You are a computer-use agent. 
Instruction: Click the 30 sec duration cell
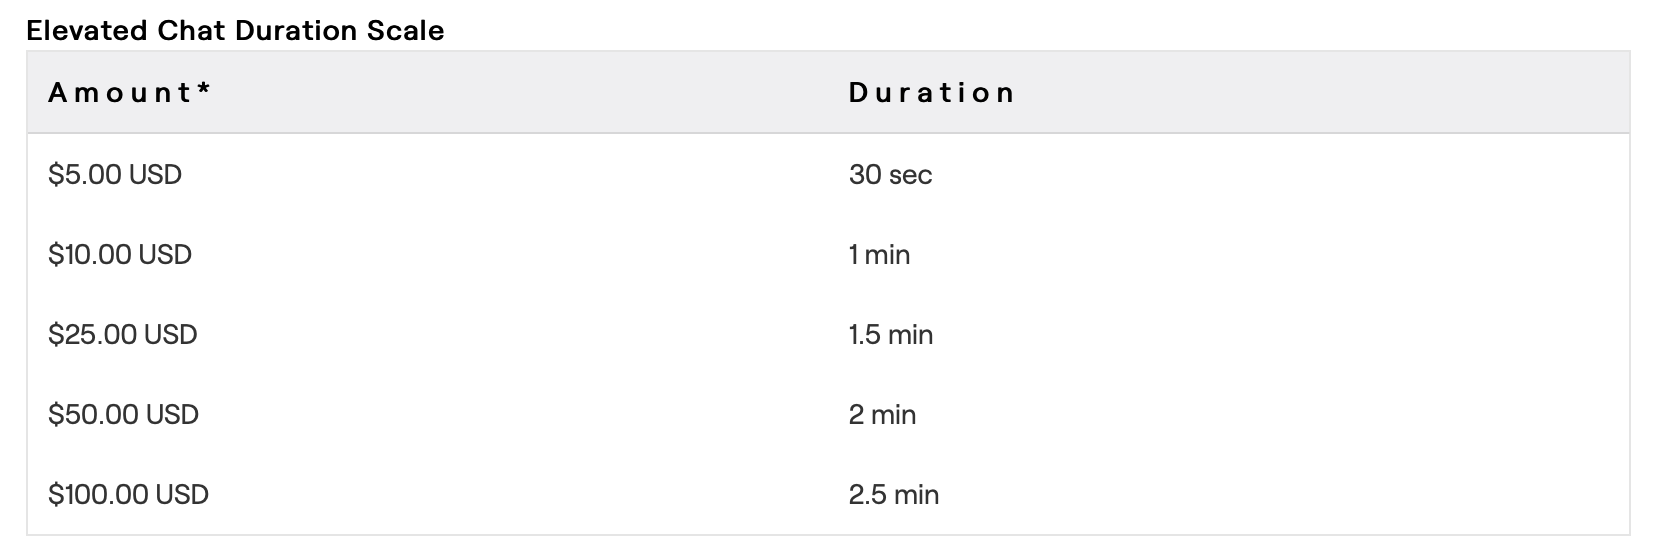(890, 175)
